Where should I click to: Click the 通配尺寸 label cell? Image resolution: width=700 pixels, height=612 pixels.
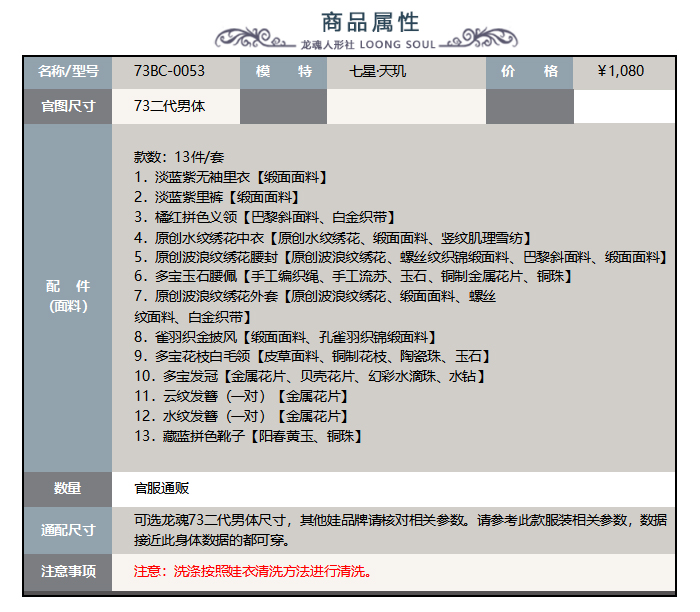click(68, 530)
